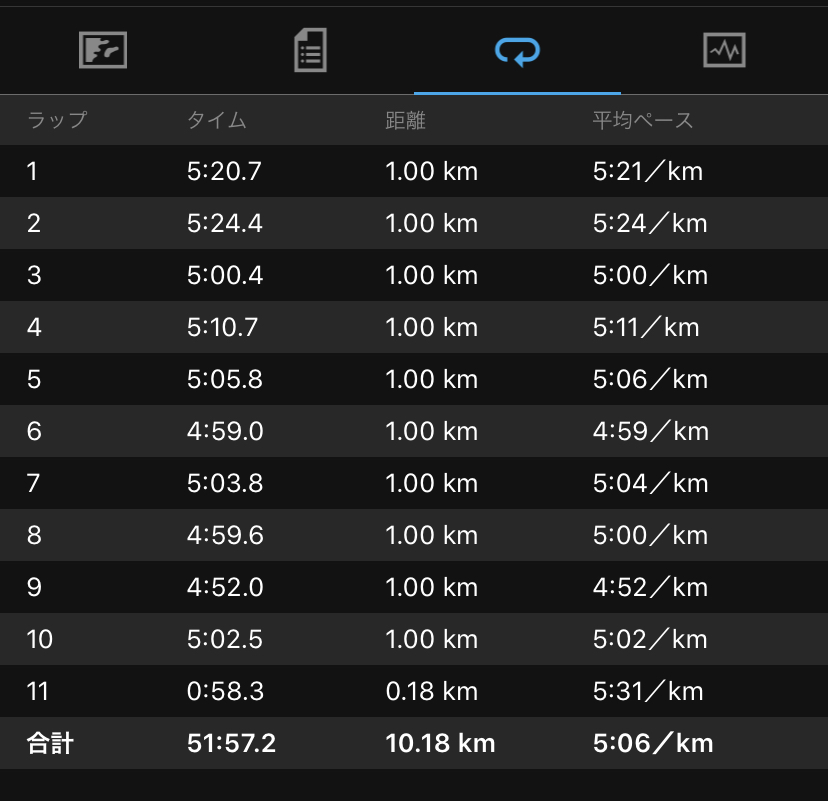Select lap 8 time 4:59.6
This screenshot has height=801, width=828.
(225, 535)
